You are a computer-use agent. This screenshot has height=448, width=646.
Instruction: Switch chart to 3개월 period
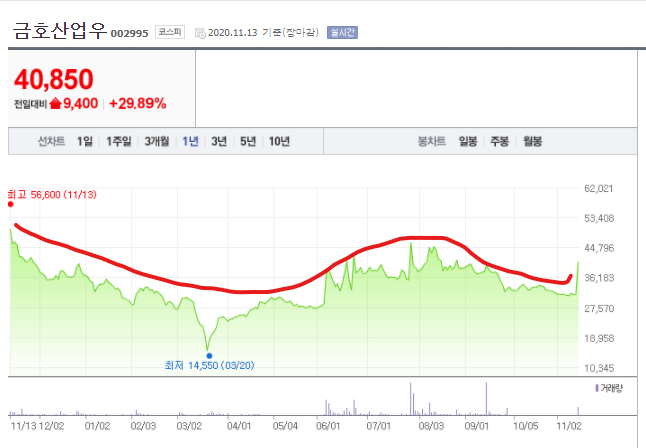157,141
